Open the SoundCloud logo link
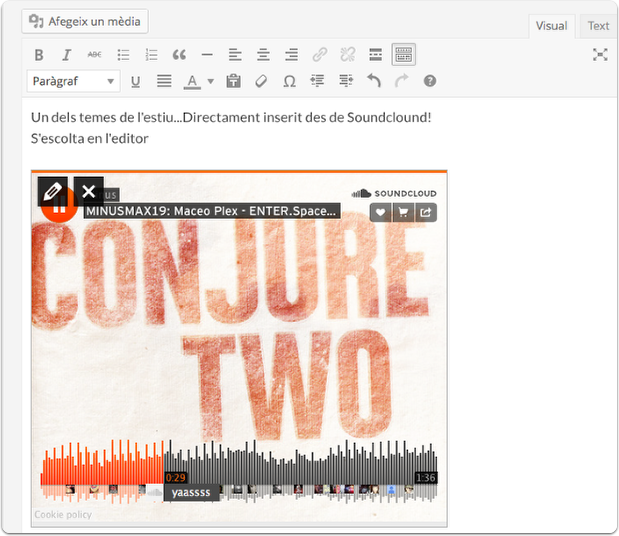 click(x=394, y=193)
